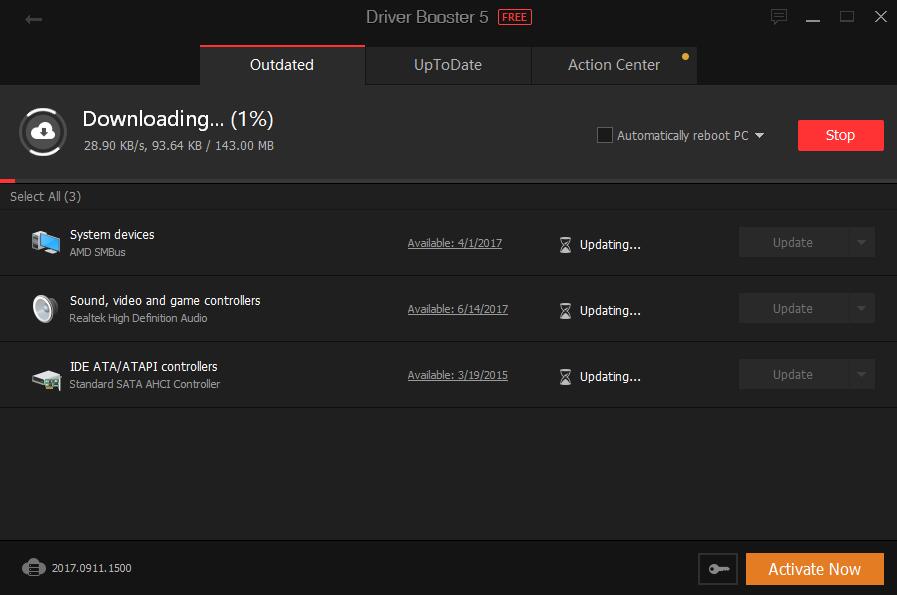Click the red download progress bar
The height and width of the screenshot is (595, 897).
[7, 181]
